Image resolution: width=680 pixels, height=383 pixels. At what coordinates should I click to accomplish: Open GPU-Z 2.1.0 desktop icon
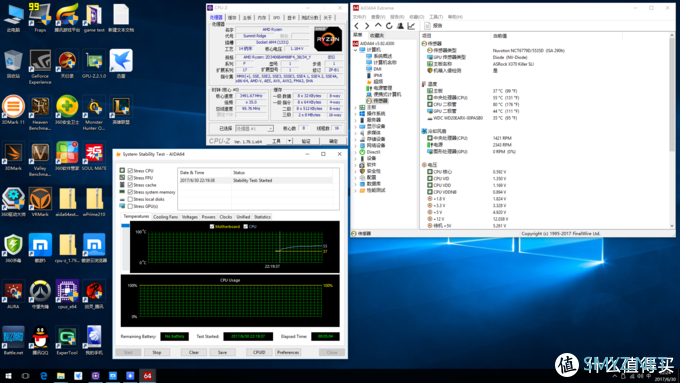tap(94, 64)
